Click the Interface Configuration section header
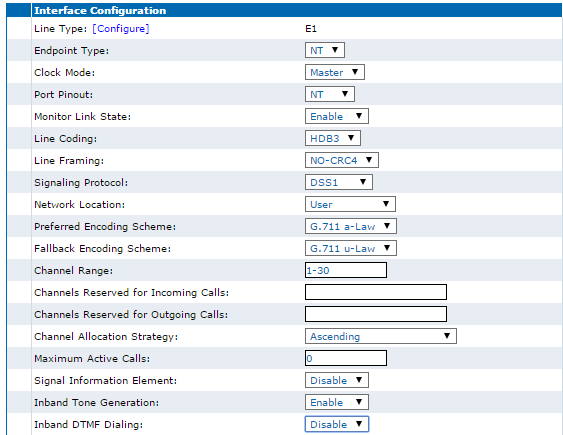The width and height of the screenshot is (563, 435). tap(297, 10)
